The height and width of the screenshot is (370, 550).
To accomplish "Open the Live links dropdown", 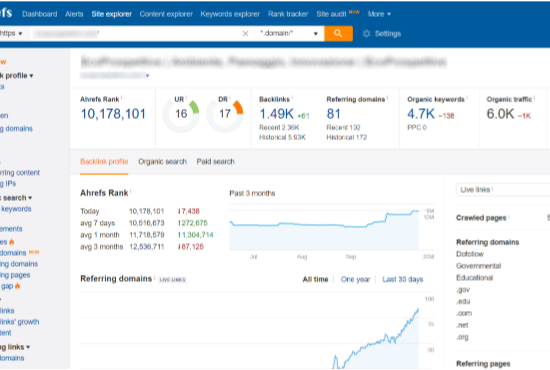I will (x=503, y=190).
